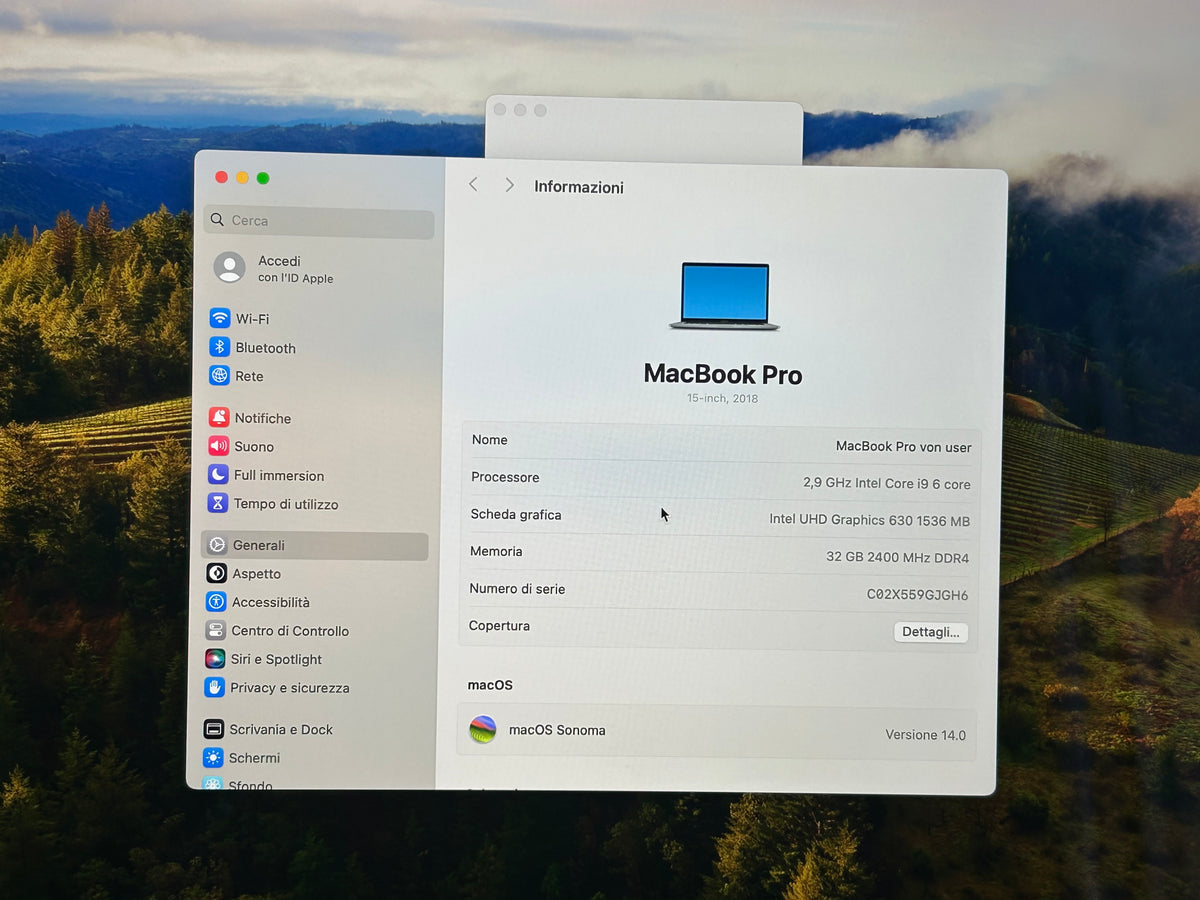The width and height of the screenshot is (1200, 900).
Task: Select the Rete globe icon
Action: 220,376
